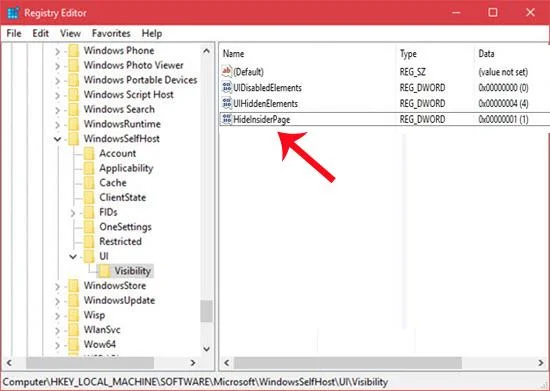Click the Windows Script Host folder icon

tap(74, 95)
